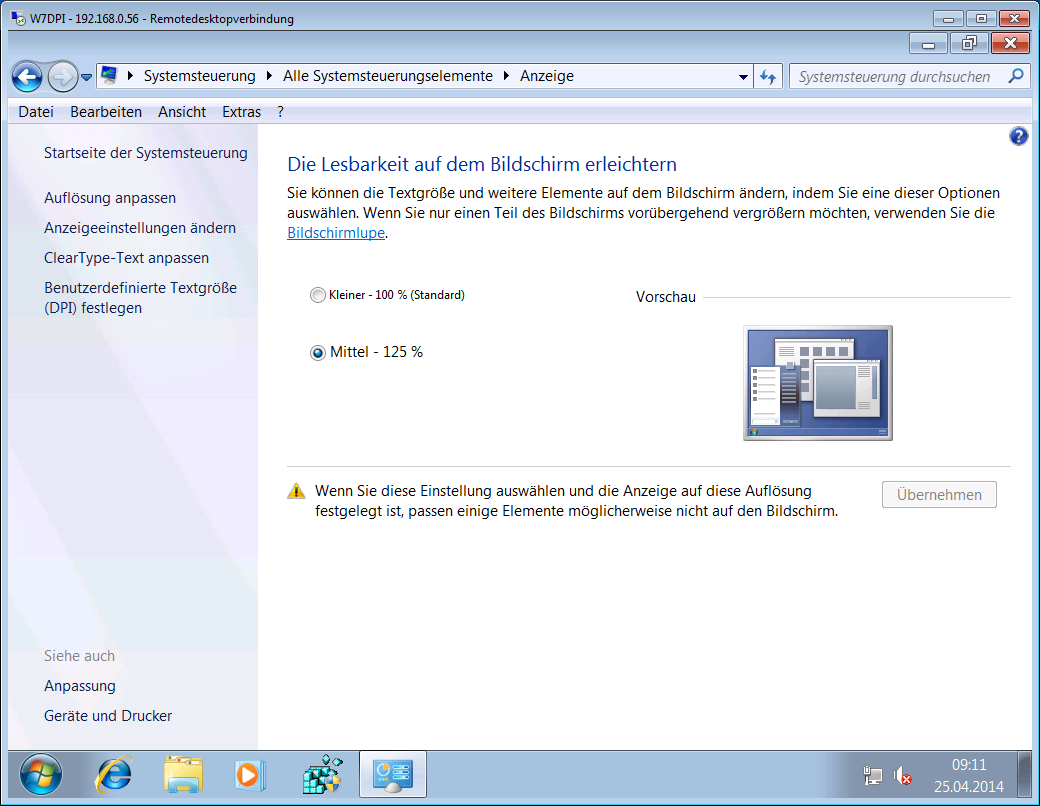Open Windows Explorer folder icon in taskbar

tap(183, 774)
